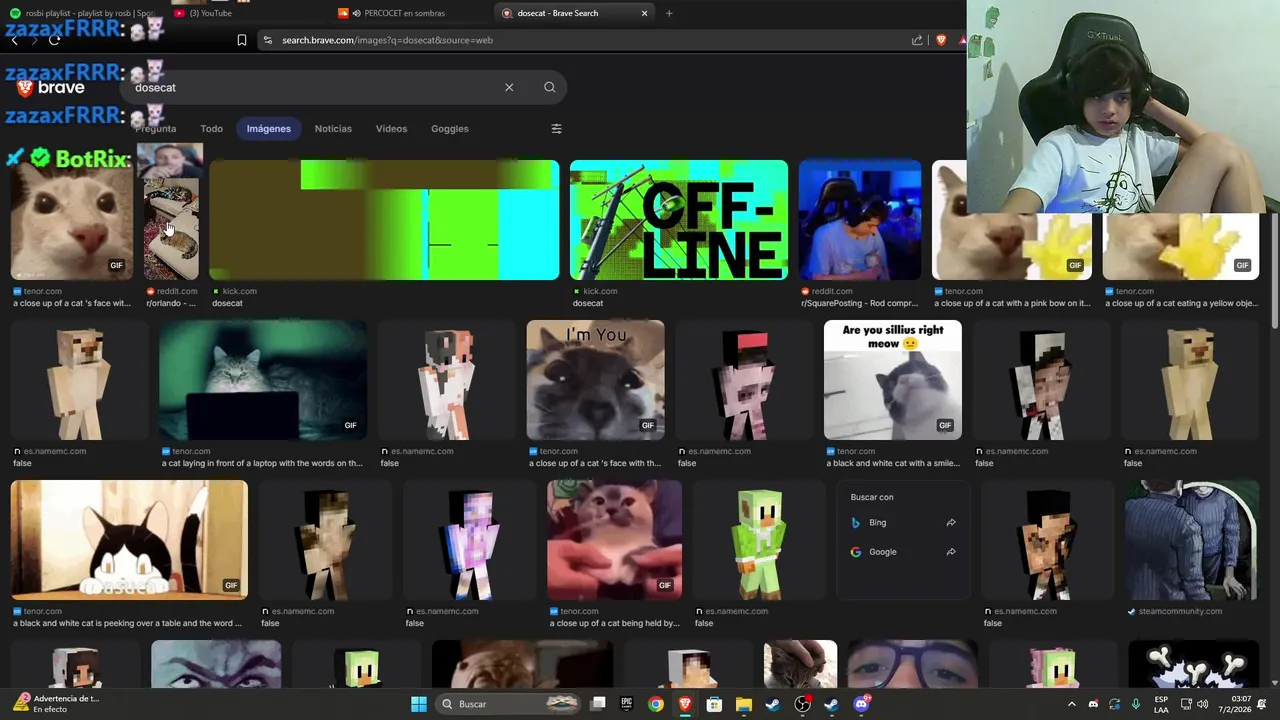
Task: Switch to the rosbi playlist Spotify tab
Action: (x=82, y=13)
